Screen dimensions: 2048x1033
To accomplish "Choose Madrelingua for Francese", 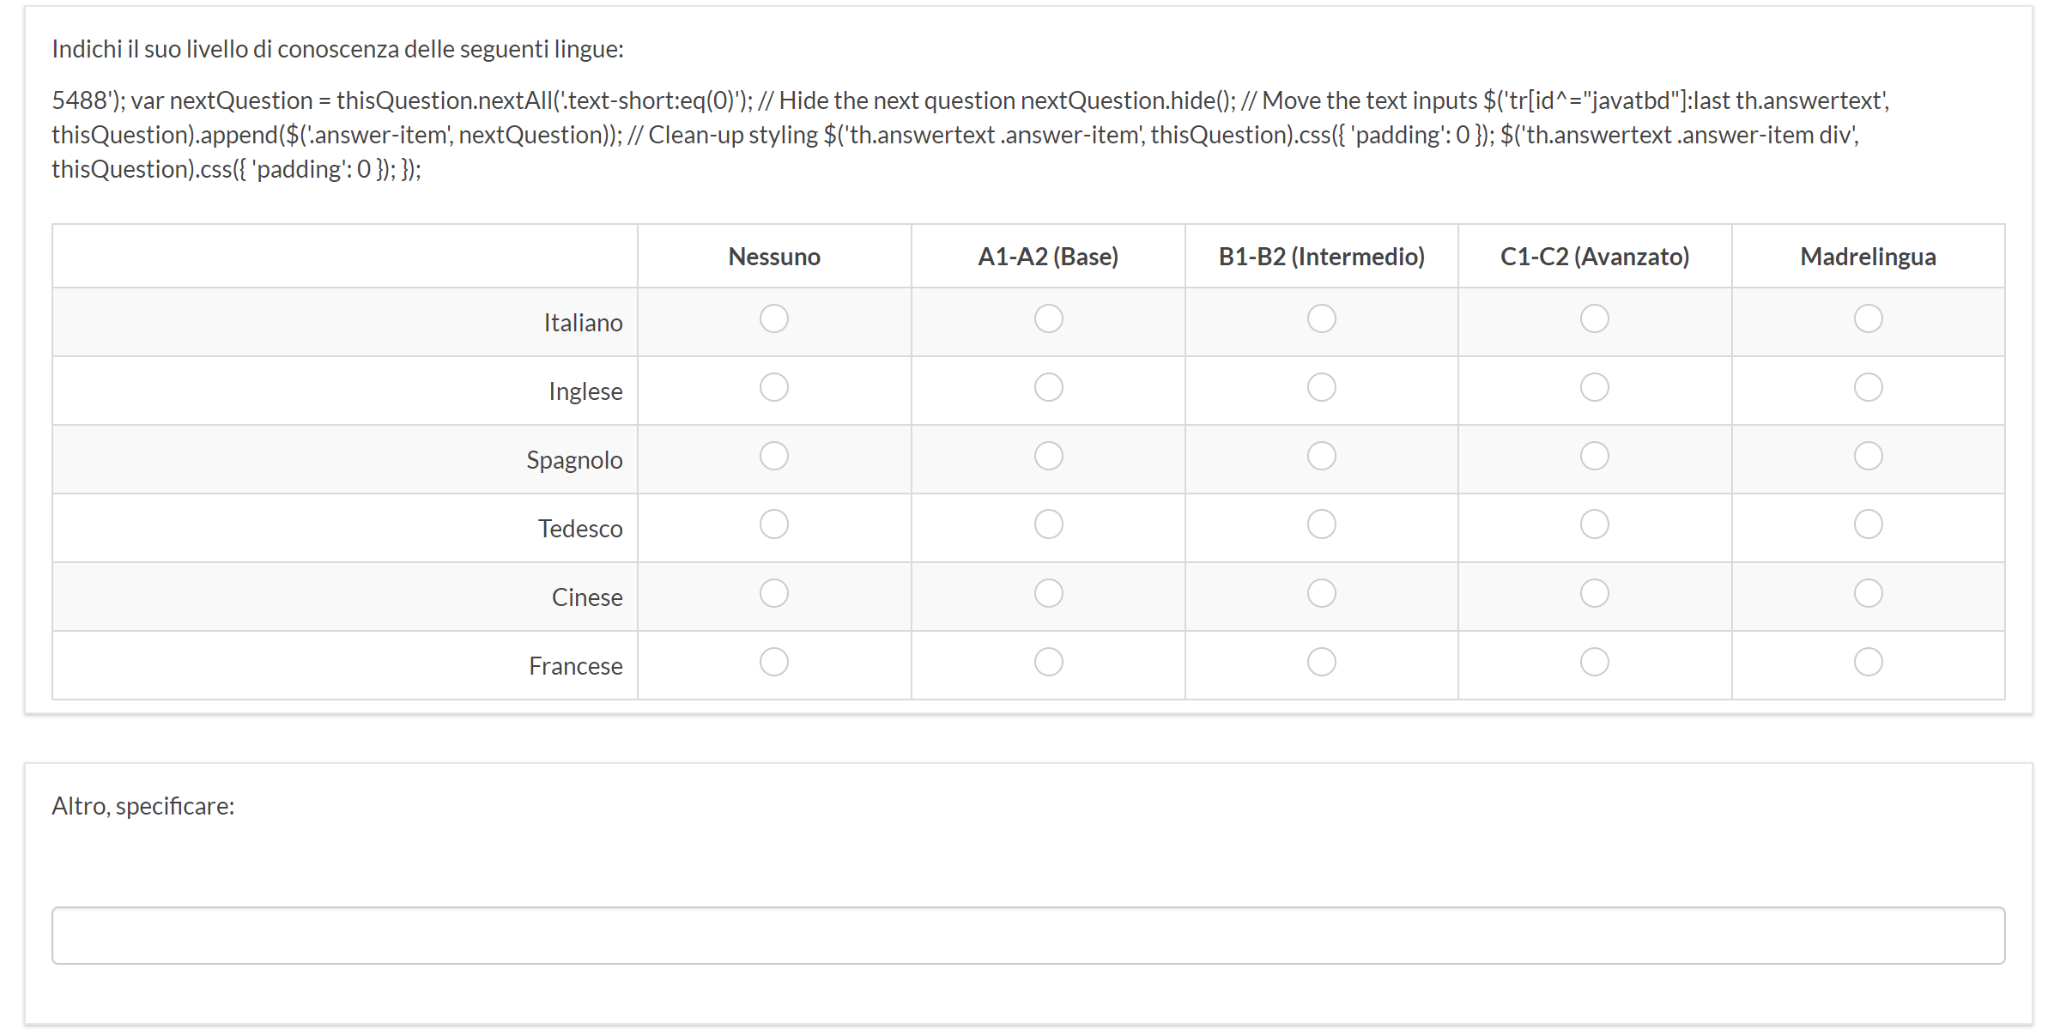I will [x=1867, y=662].
